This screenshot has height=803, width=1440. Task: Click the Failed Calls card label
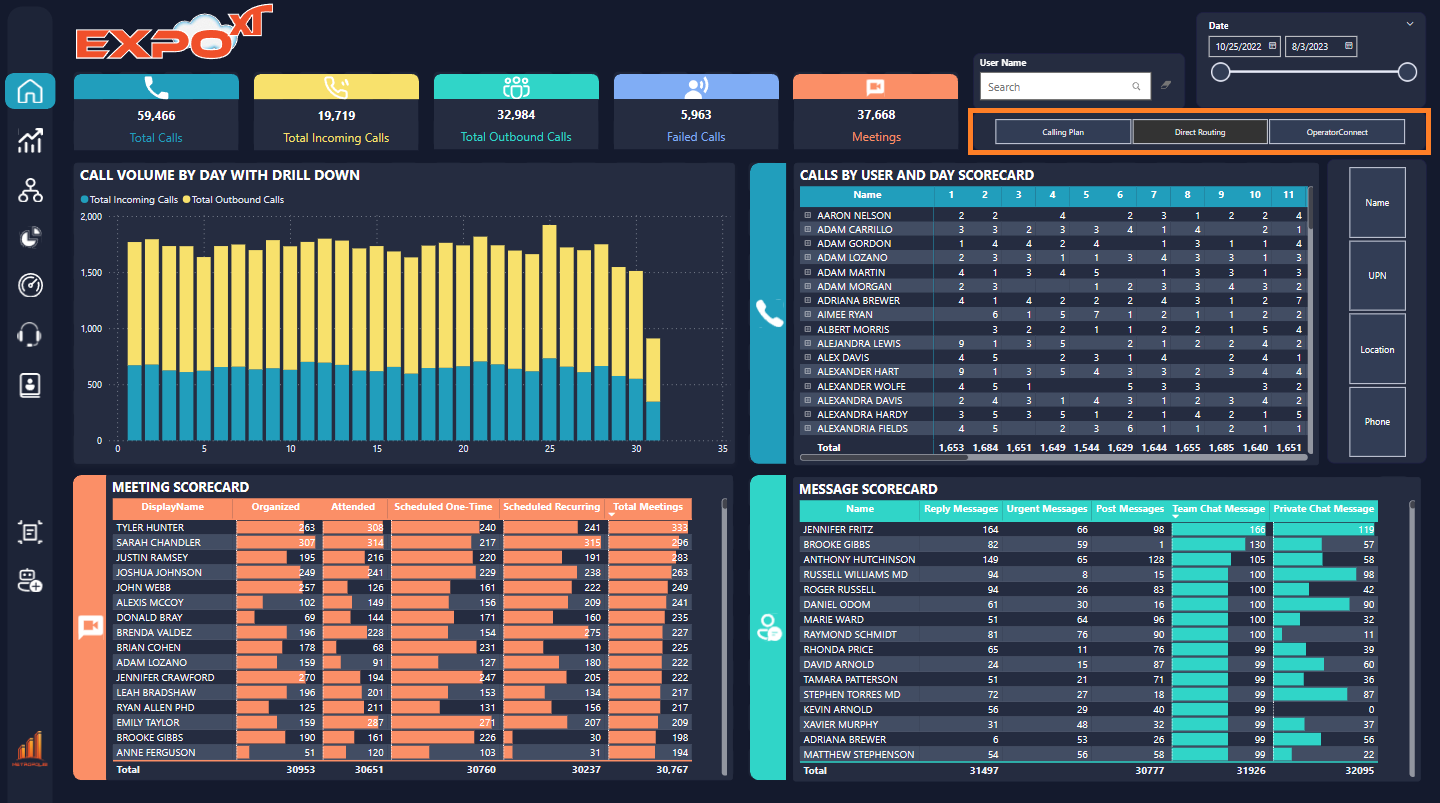point(696,137)
